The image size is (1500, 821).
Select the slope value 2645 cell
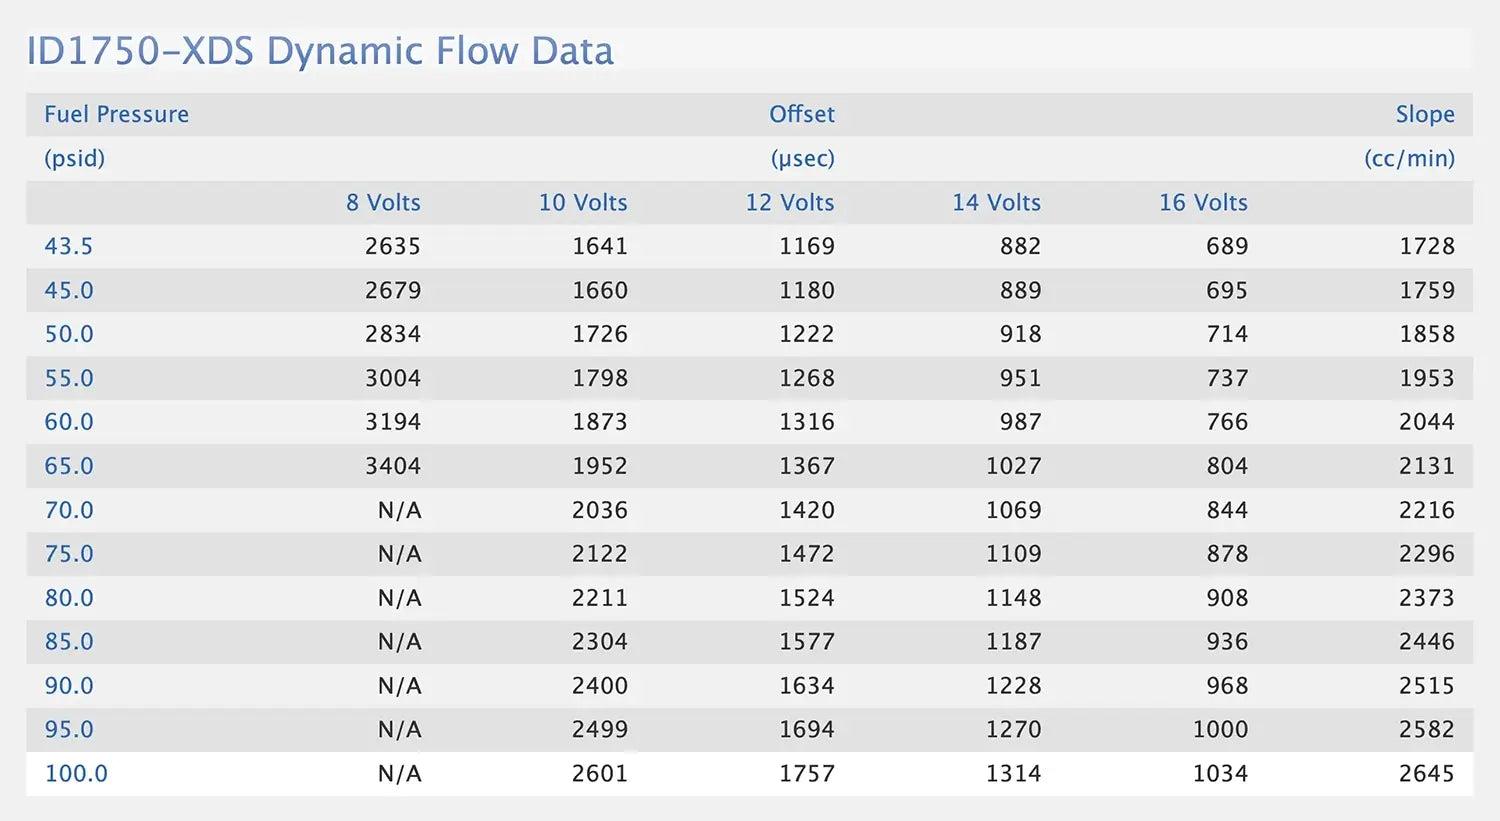pos(1426,773)
